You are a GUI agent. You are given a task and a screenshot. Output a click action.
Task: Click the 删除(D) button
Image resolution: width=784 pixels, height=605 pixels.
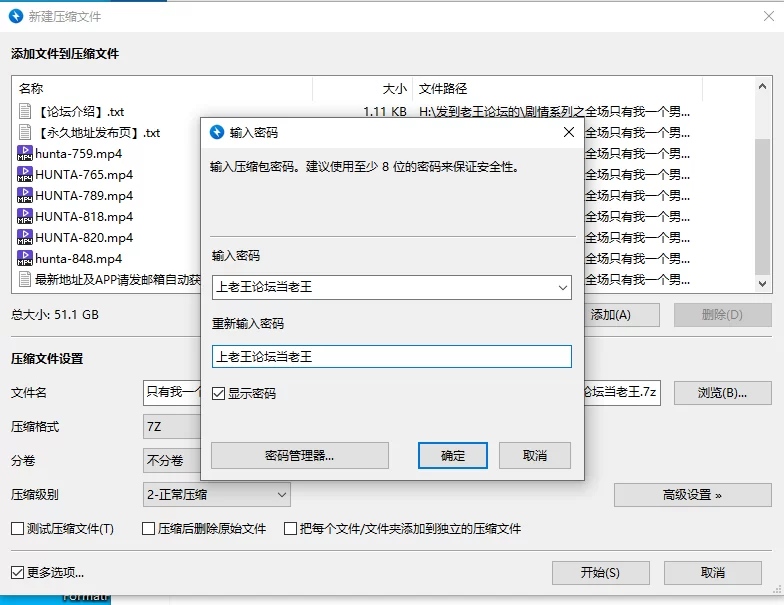pos(722,315)
